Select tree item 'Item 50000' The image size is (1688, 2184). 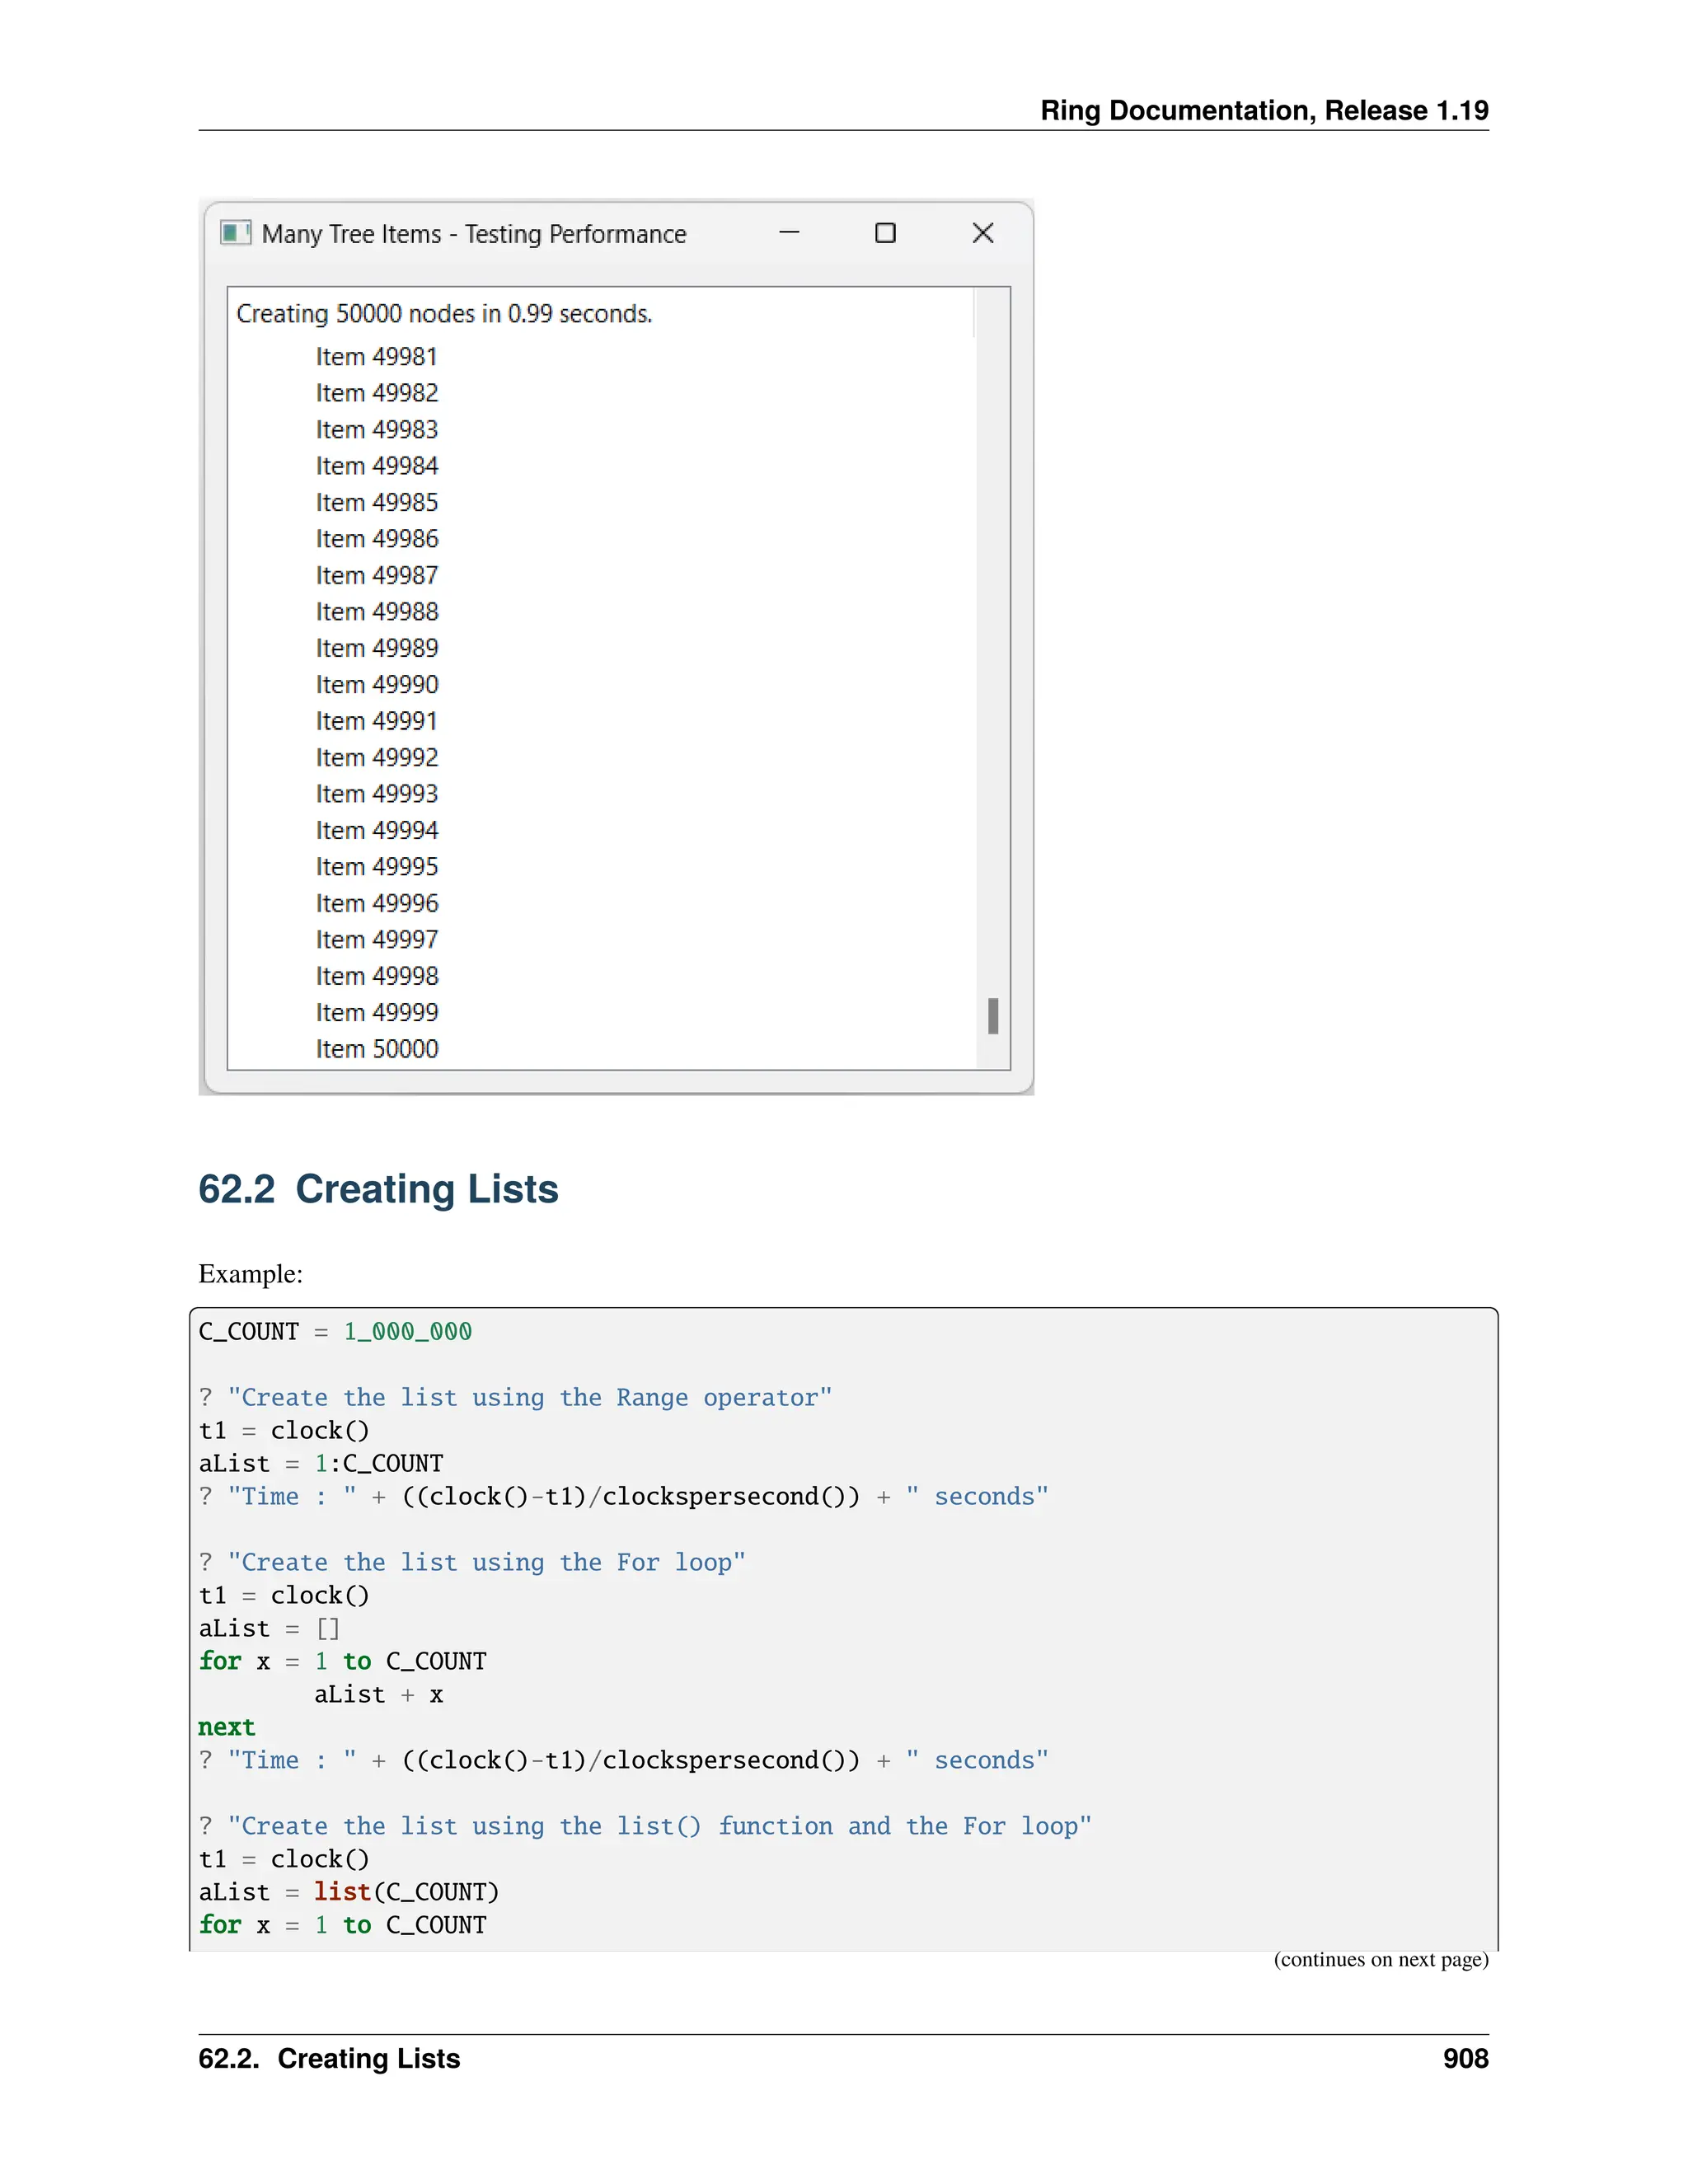click(x=377, y=1049)
